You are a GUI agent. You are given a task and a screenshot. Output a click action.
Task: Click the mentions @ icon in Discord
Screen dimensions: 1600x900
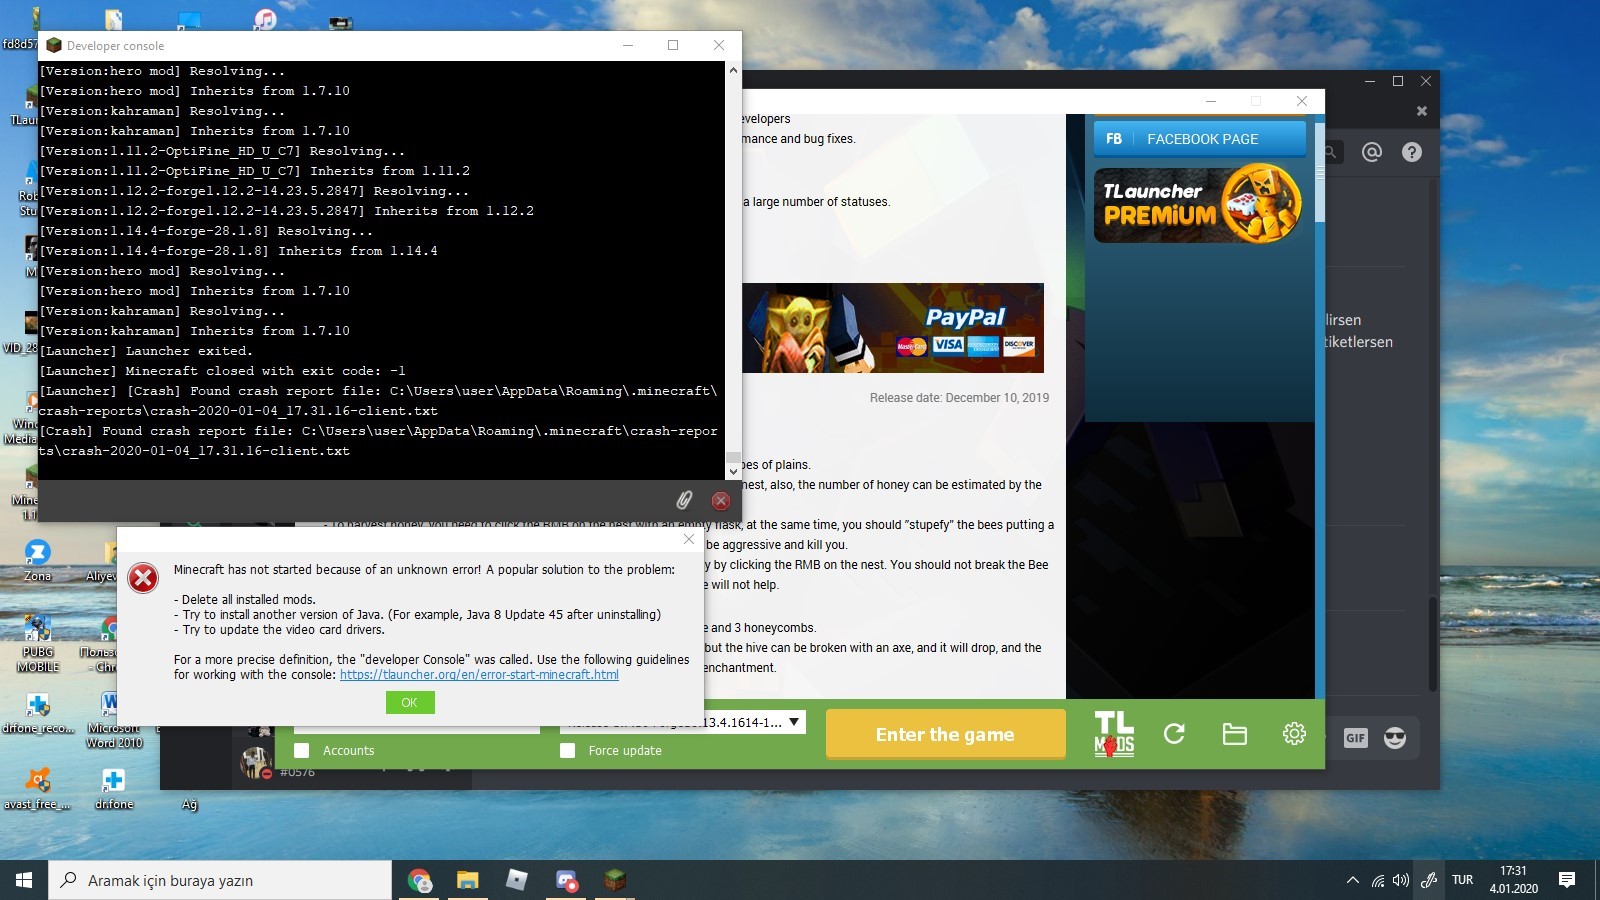1372,152
